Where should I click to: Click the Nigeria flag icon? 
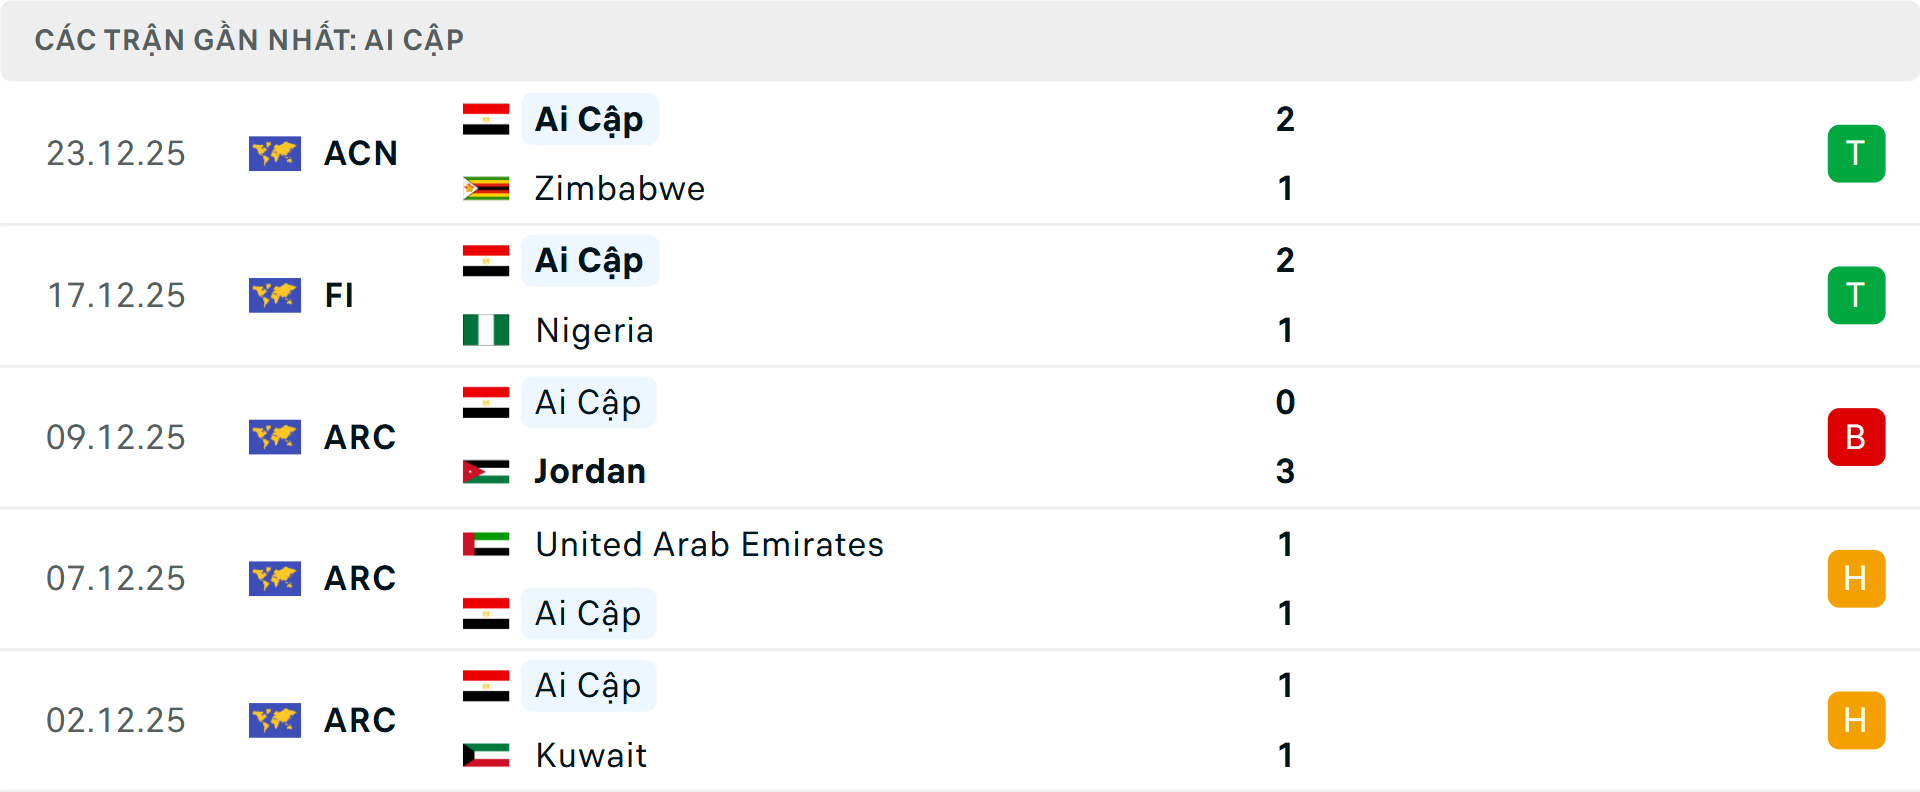click(486, 330)
